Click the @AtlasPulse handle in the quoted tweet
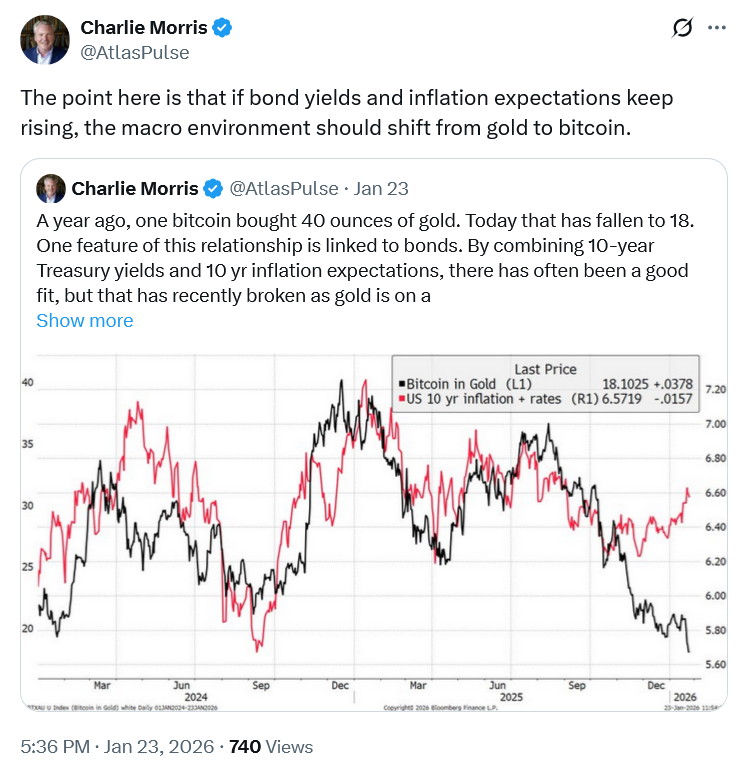747x767 pixels. 279,188
